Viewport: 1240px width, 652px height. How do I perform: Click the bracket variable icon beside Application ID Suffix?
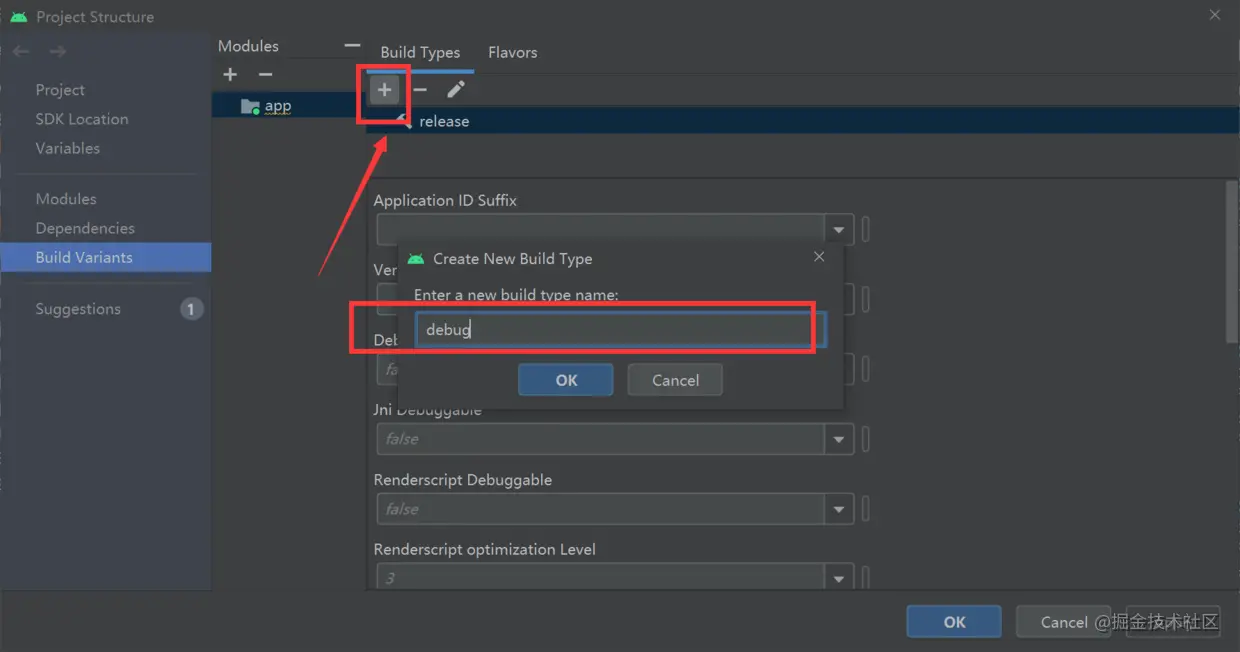(866, 230)
